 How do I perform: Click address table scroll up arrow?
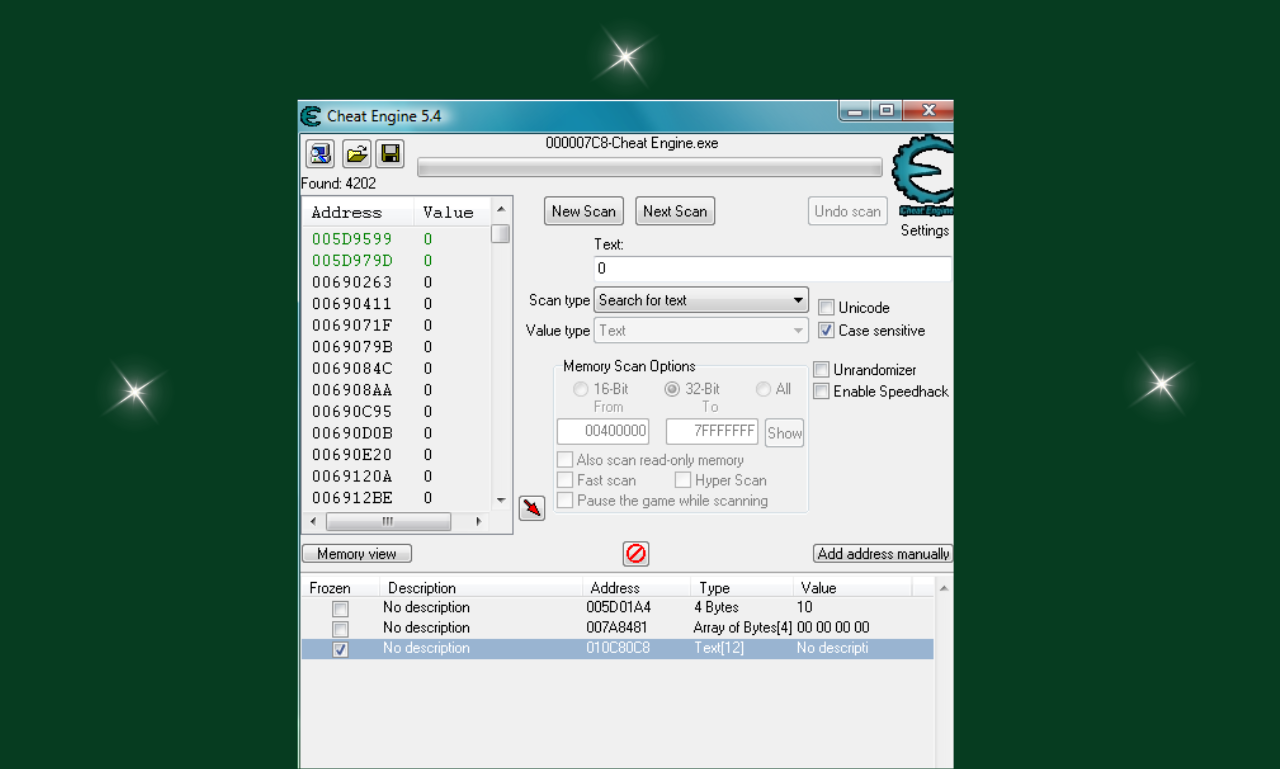click(944, 588)
